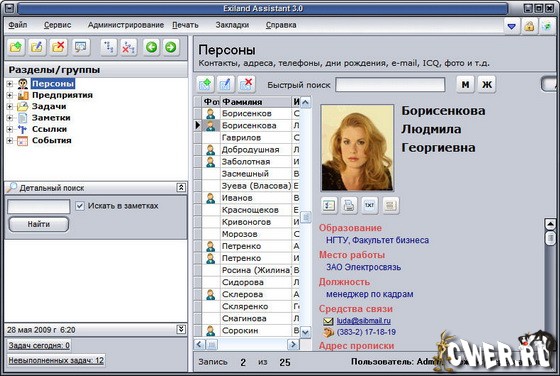Expand the date panel chevron
This screenshot has height=376, width=560.
coord(181,329)
